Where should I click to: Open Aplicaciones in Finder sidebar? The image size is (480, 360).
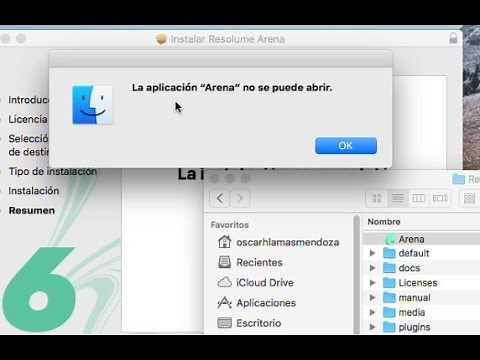(x=266, y=303)
